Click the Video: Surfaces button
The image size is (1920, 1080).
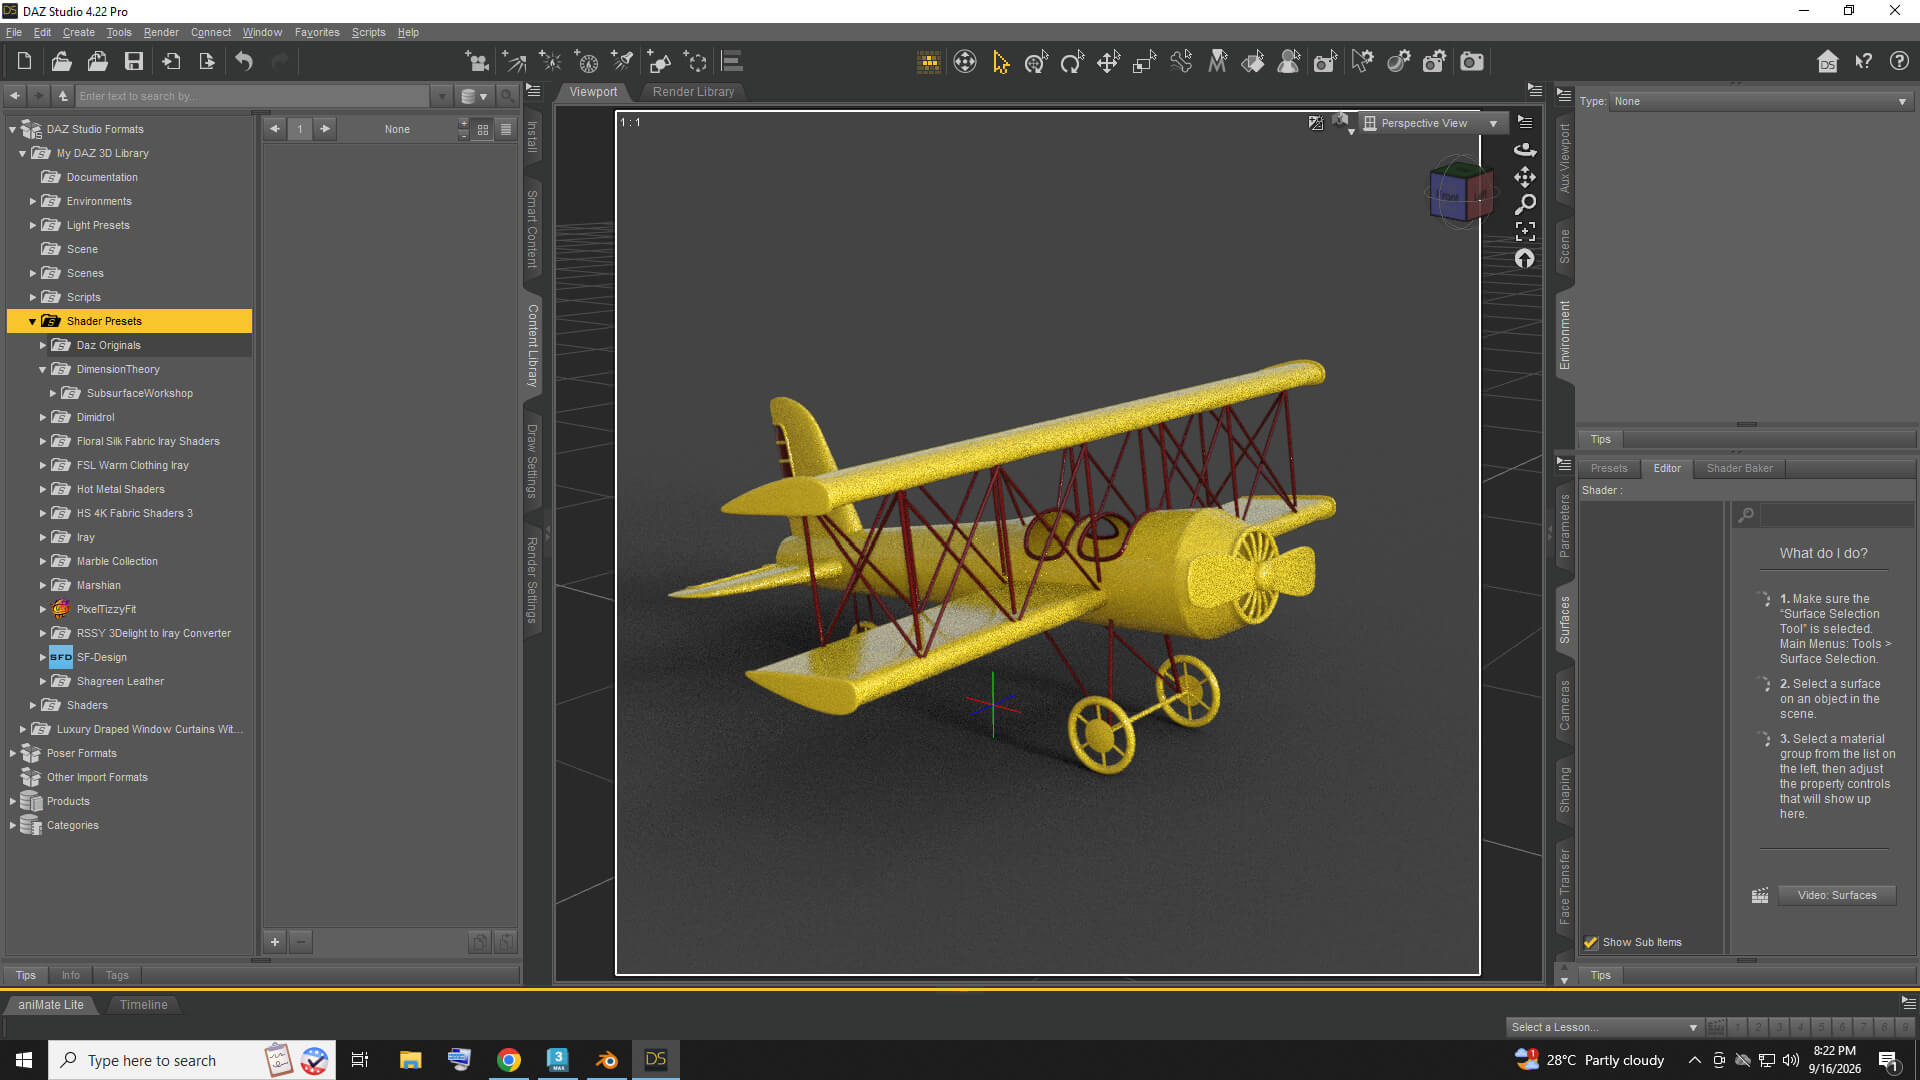[x=1836, y=895]
